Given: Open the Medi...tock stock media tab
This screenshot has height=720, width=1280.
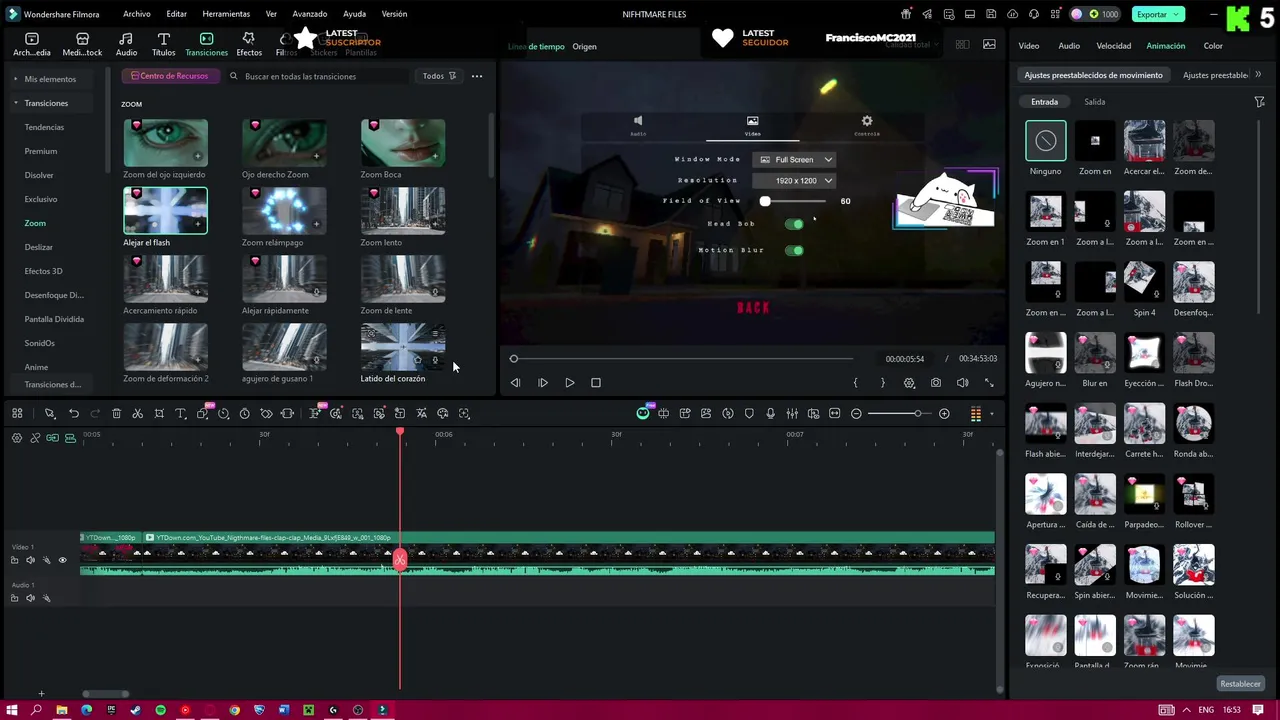Looking at the screenshot, I should (82, 44).
